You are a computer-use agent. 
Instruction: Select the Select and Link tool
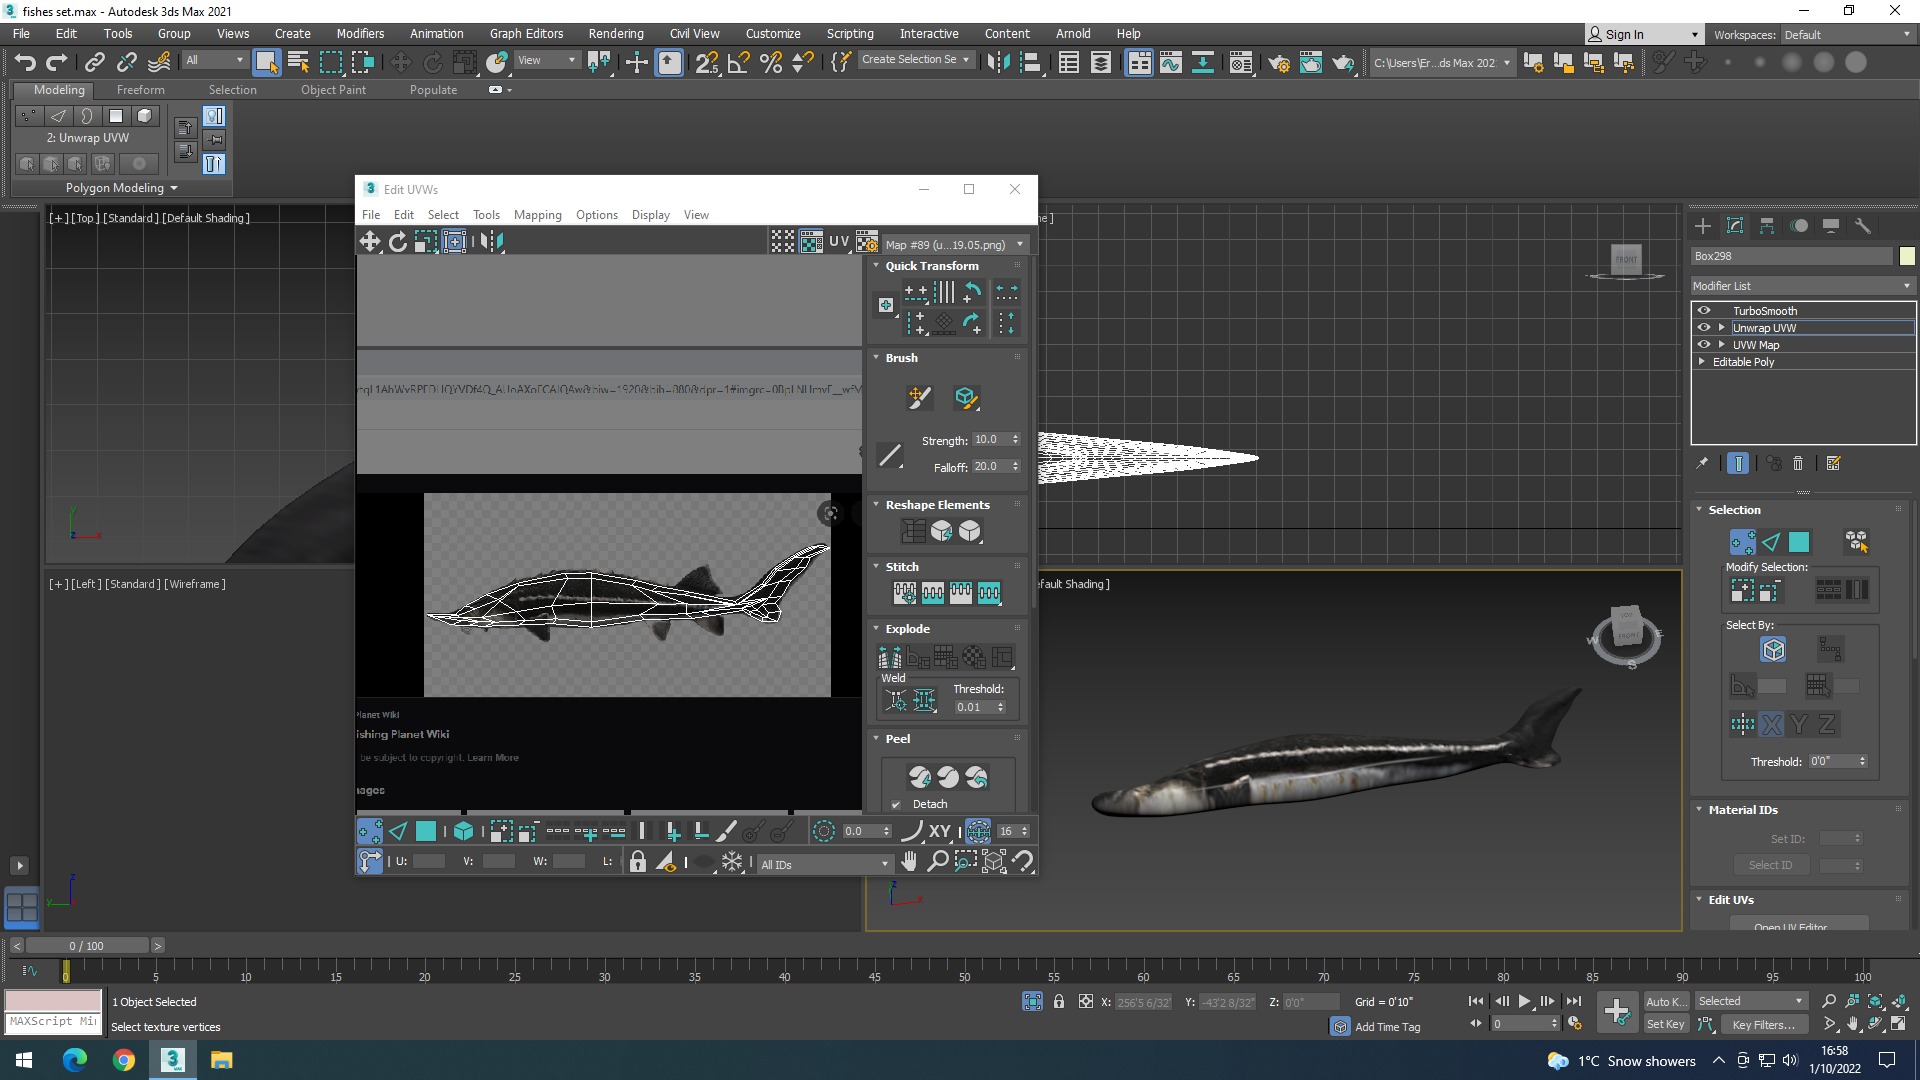click(x=94, y=62)
